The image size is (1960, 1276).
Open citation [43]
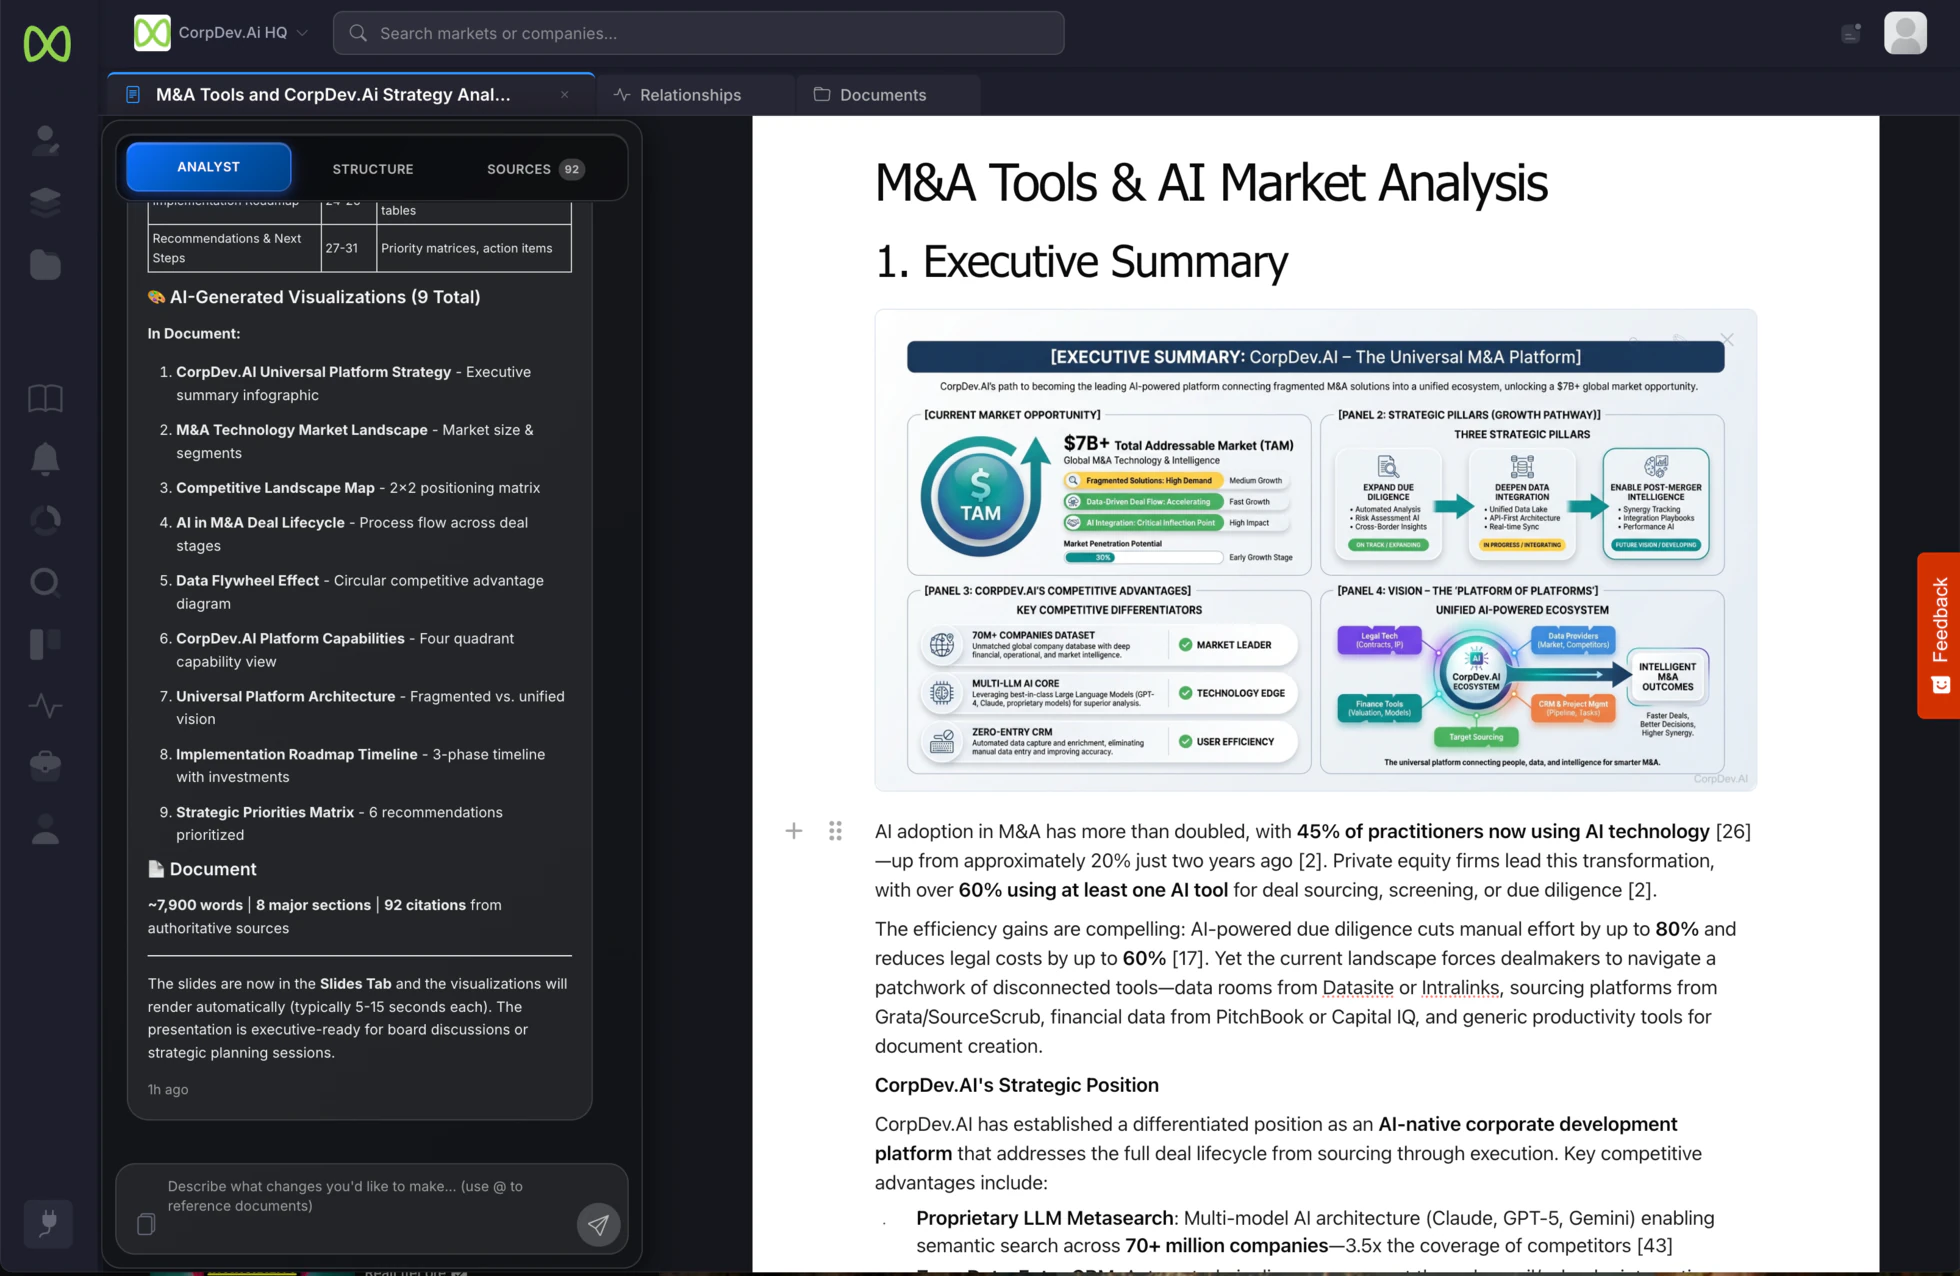coord(1654,1246)
